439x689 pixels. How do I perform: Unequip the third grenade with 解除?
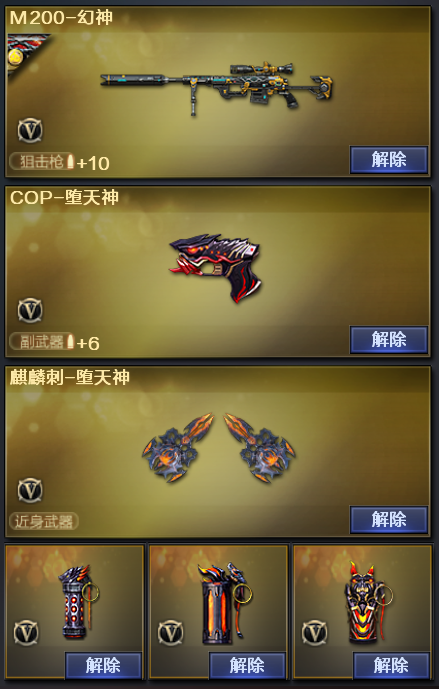click(x=391, y=665)
